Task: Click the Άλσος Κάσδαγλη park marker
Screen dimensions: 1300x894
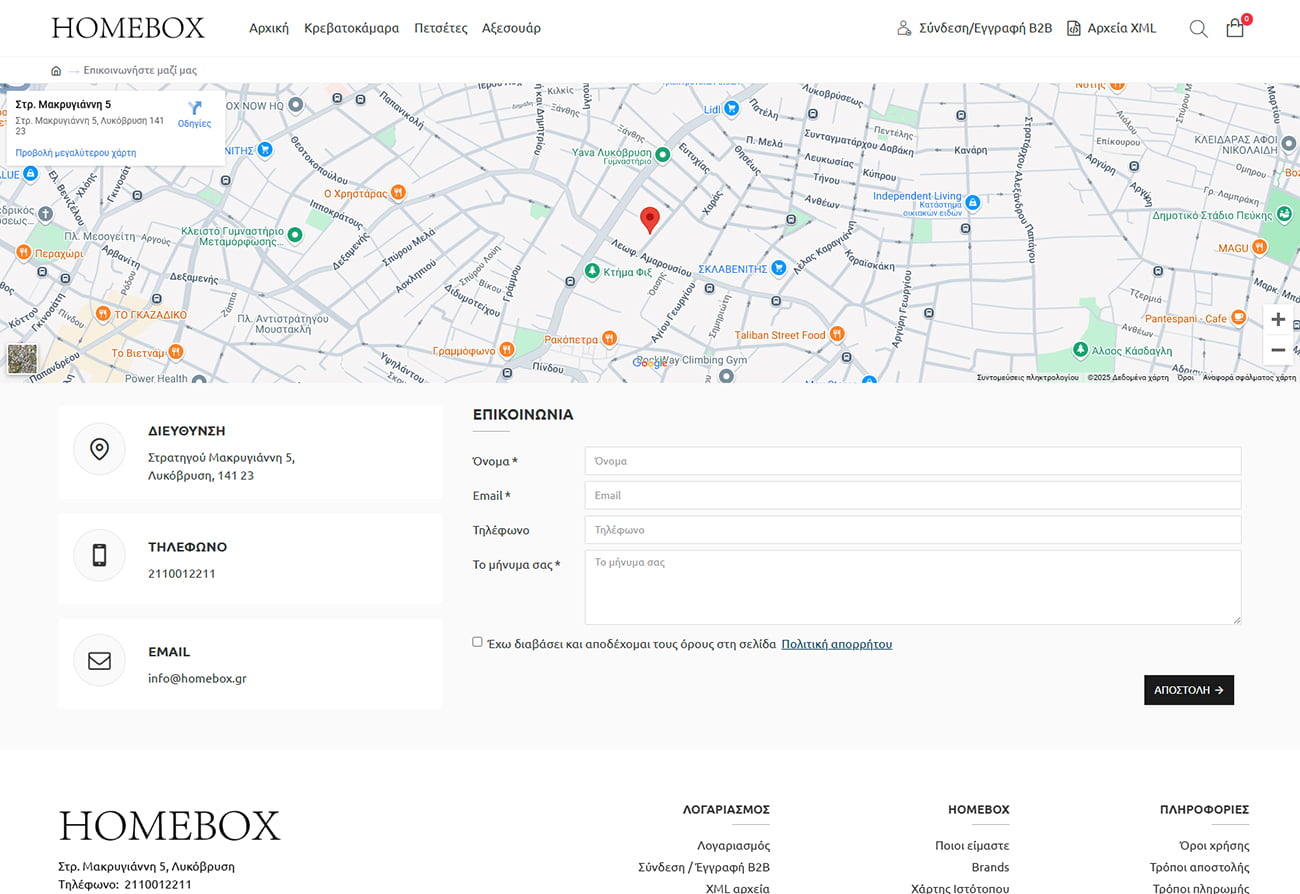Action: [x=1080, y=350]
